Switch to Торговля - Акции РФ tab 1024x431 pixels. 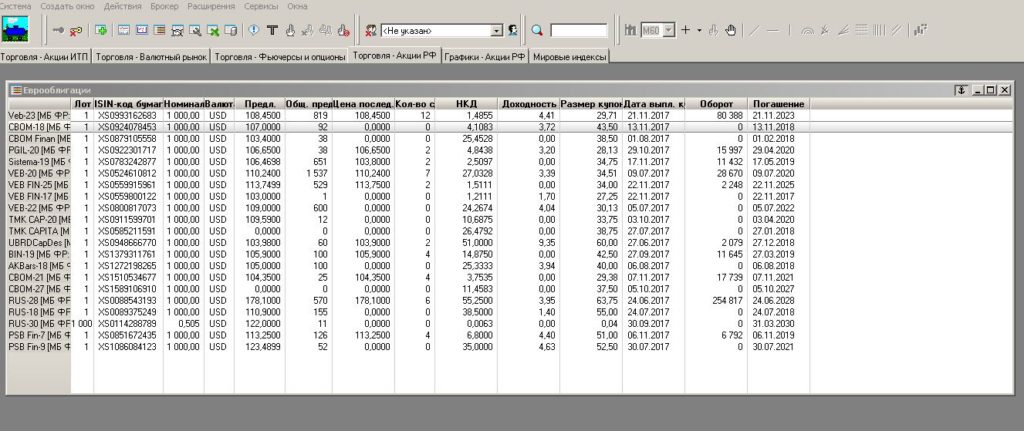click(394, 56)
